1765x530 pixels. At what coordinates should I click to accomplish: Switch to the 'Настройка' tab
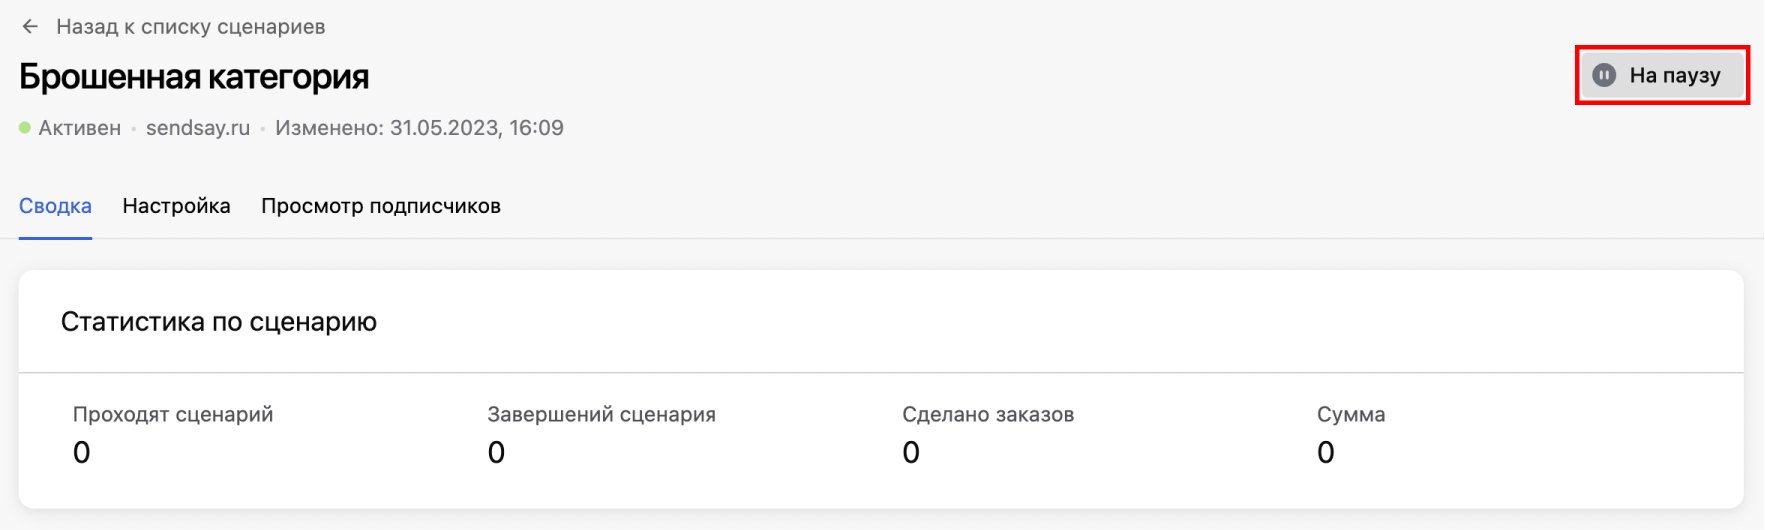coord(176,206)
